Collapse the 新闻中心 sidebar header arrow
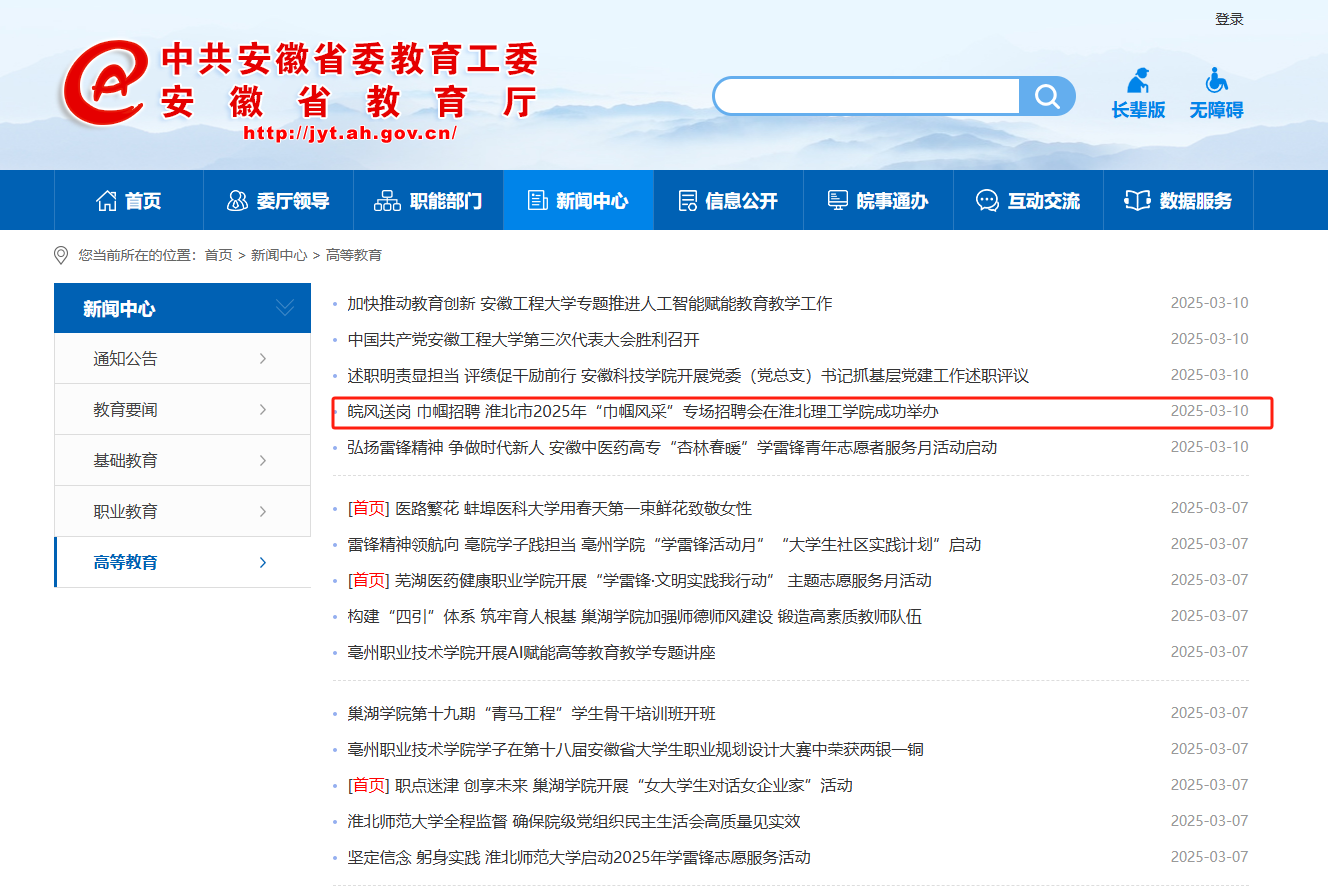The image size is (1328, 886). [285, 308]
